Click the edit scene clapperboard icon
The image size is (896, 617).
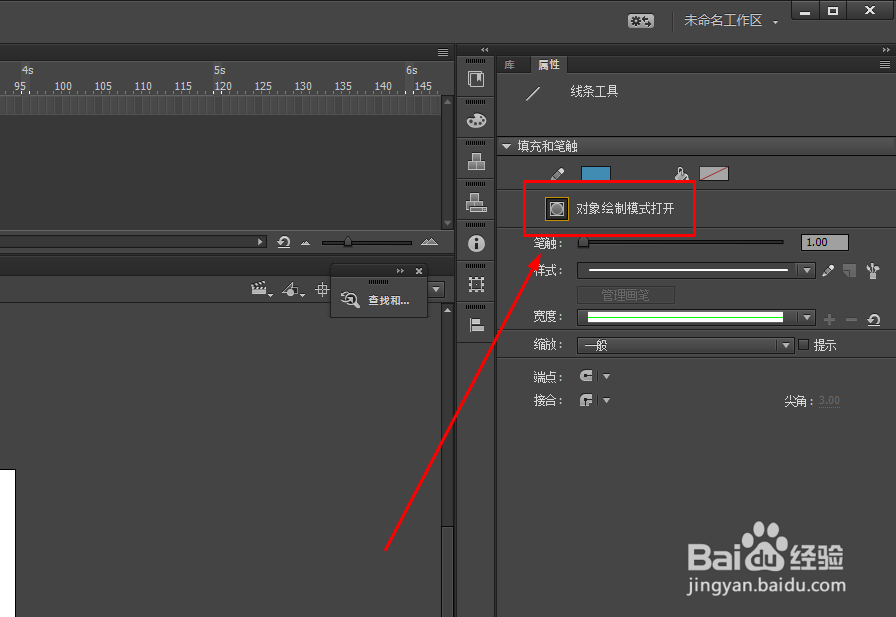click(261, 290)
